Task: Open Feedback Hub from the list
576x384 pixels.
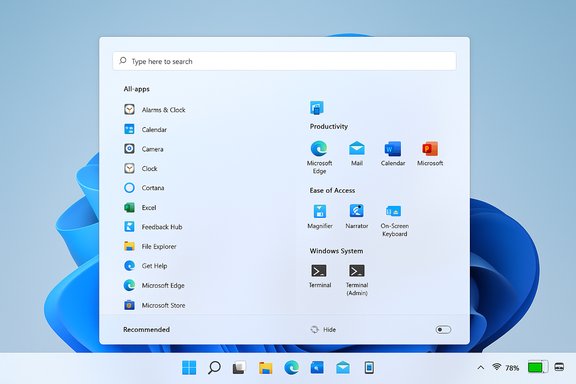Action: [153, 227]
